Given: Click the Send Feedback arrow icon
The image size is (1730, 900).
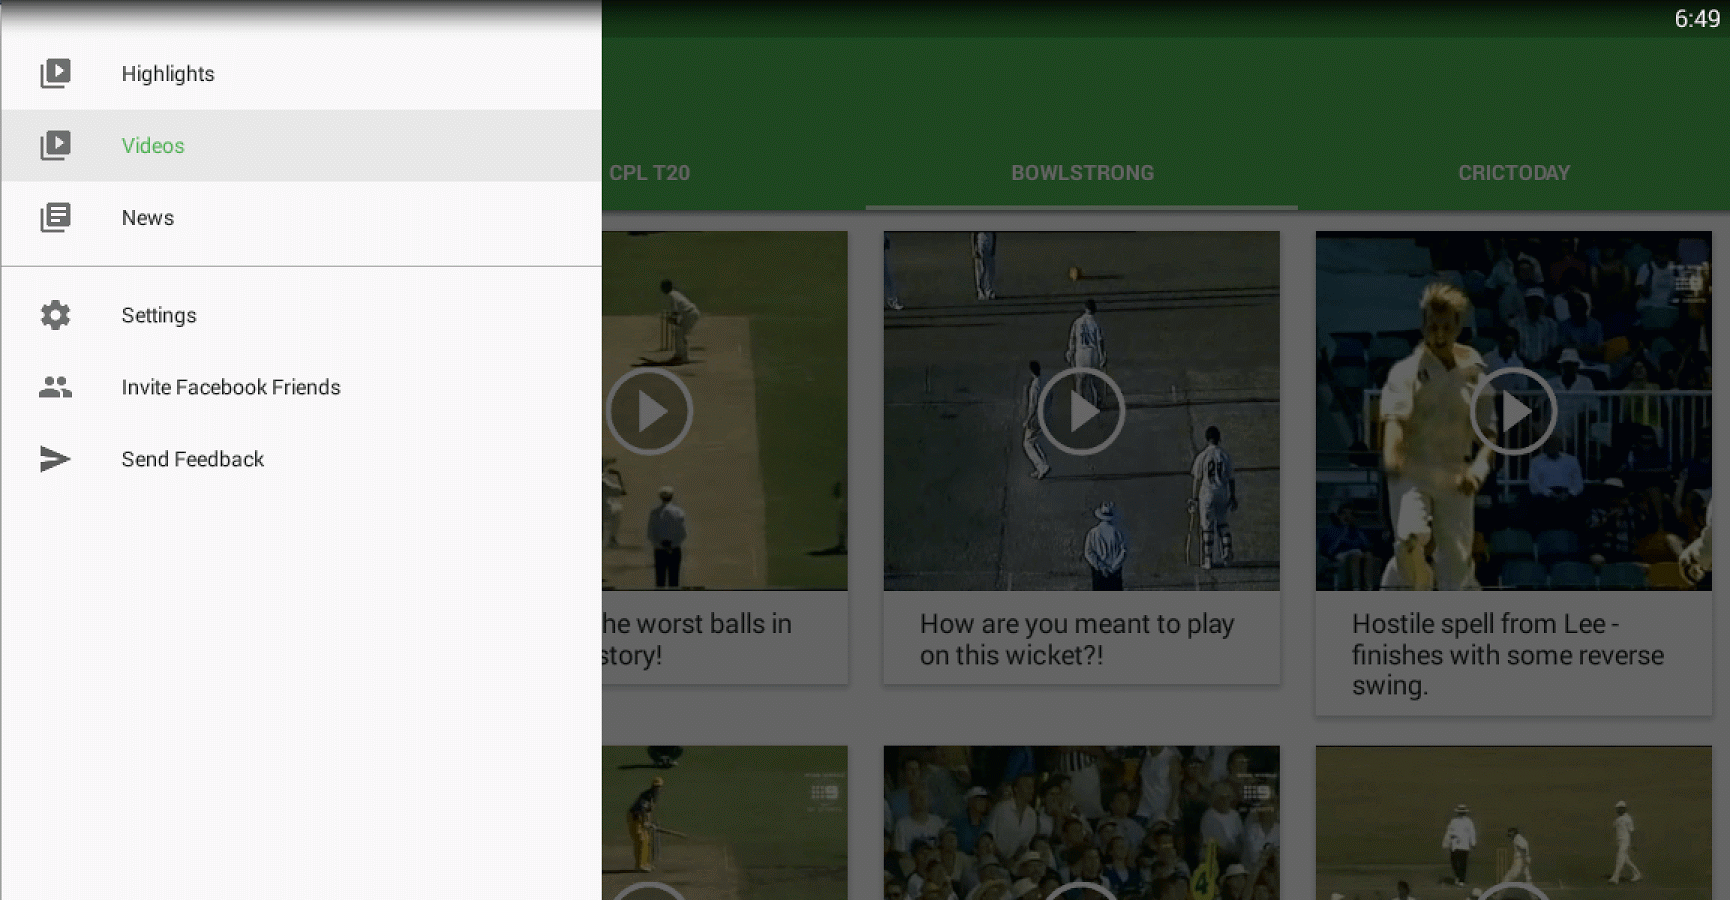Looking at the screenshot, I should pos(55,459).
